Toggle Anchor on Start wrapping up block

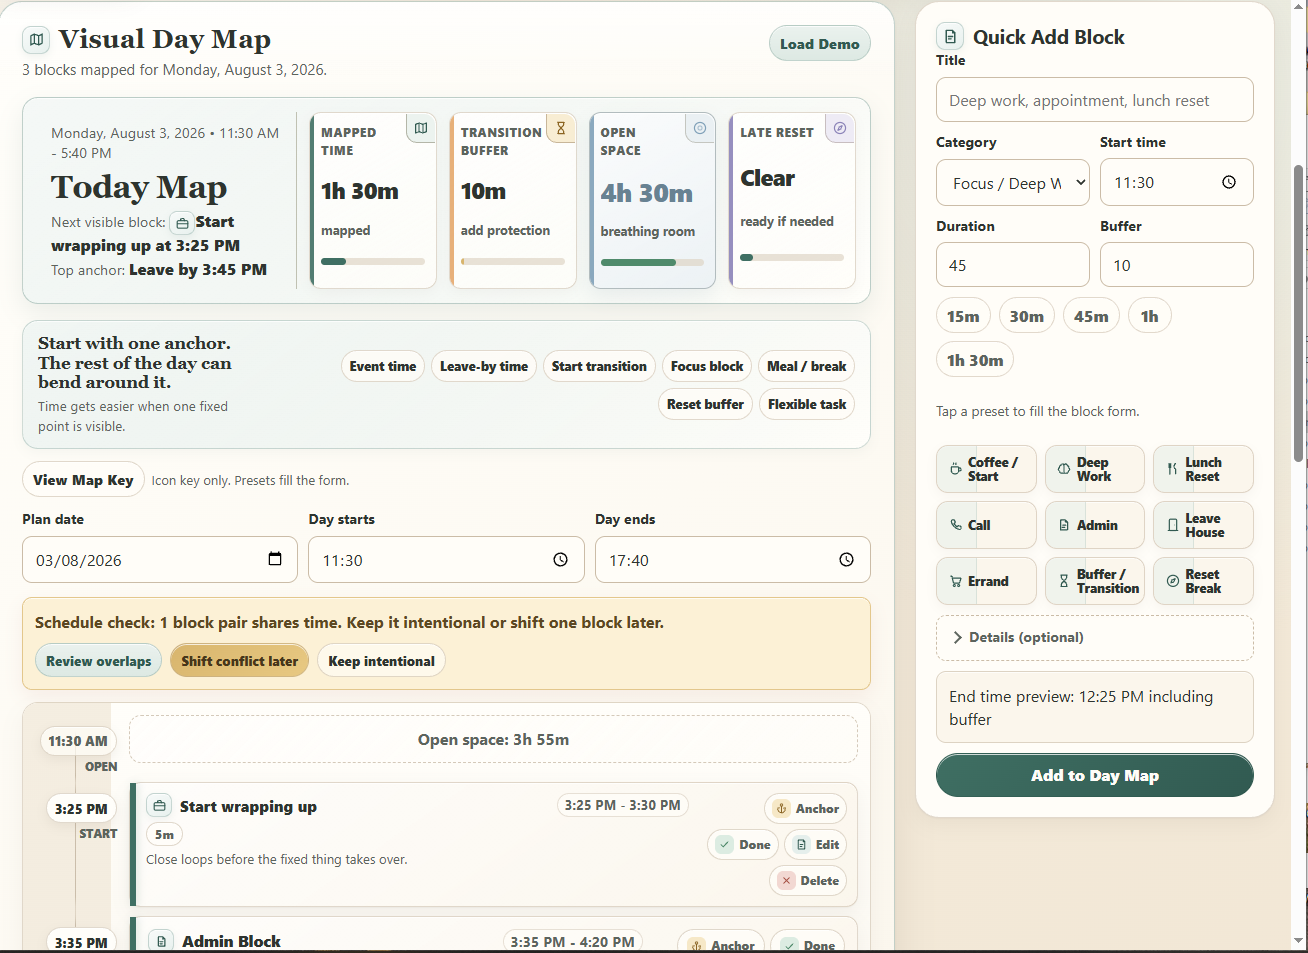[x=806, y=808]
